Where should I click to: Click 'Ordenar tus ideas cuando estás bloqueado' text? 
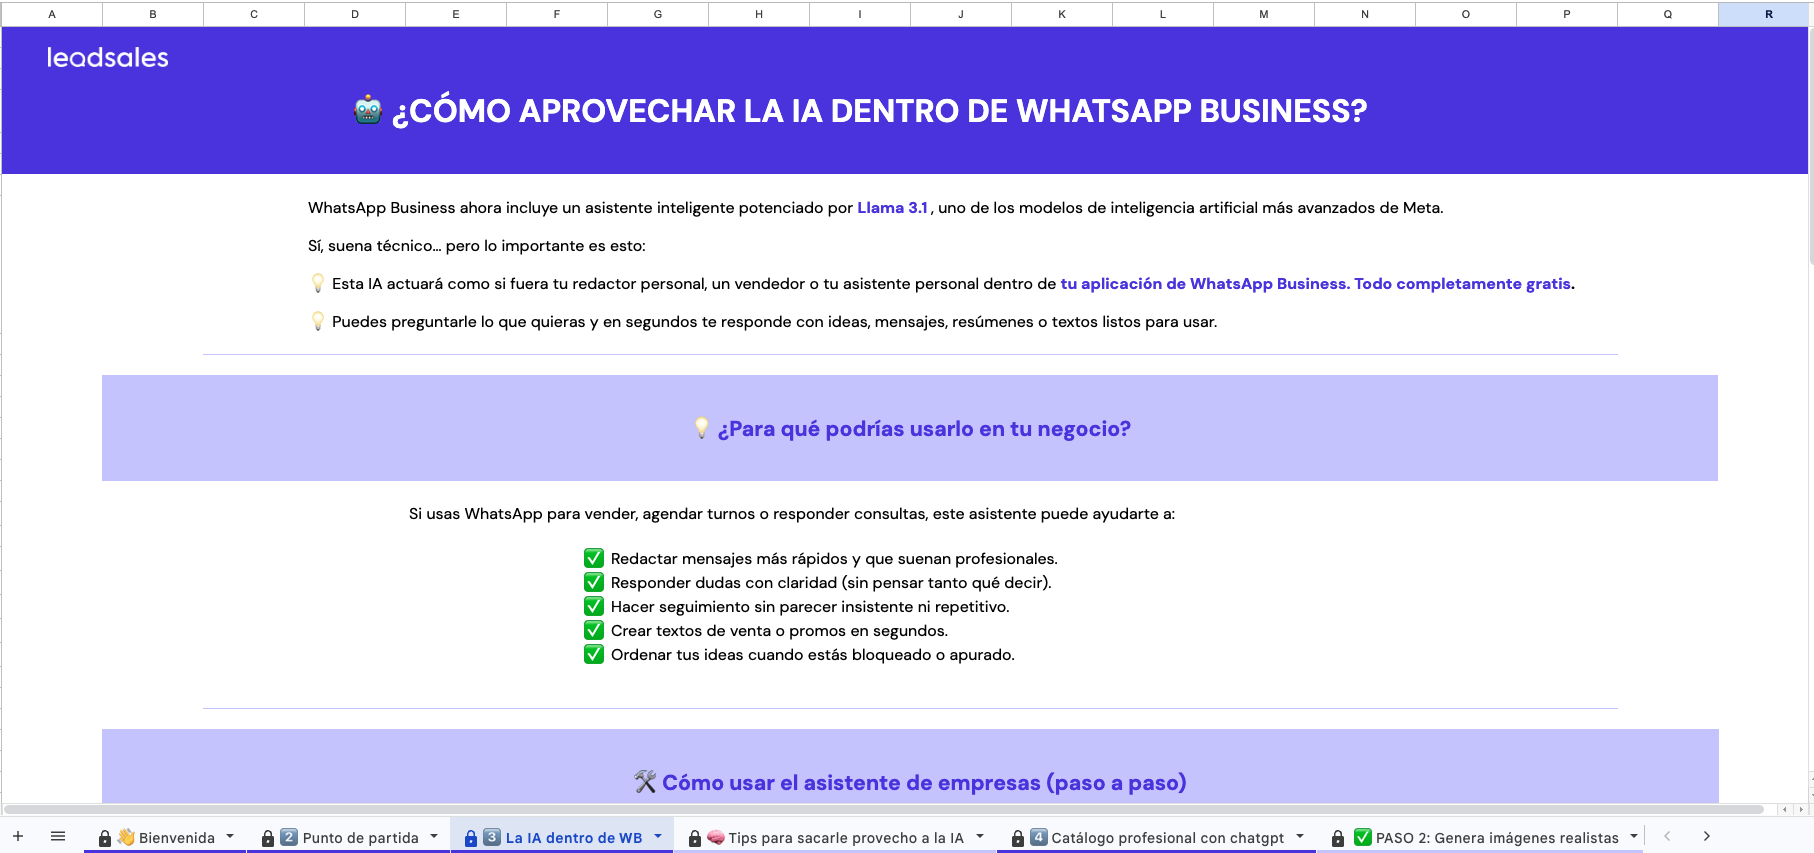click(x=813, y=655)
